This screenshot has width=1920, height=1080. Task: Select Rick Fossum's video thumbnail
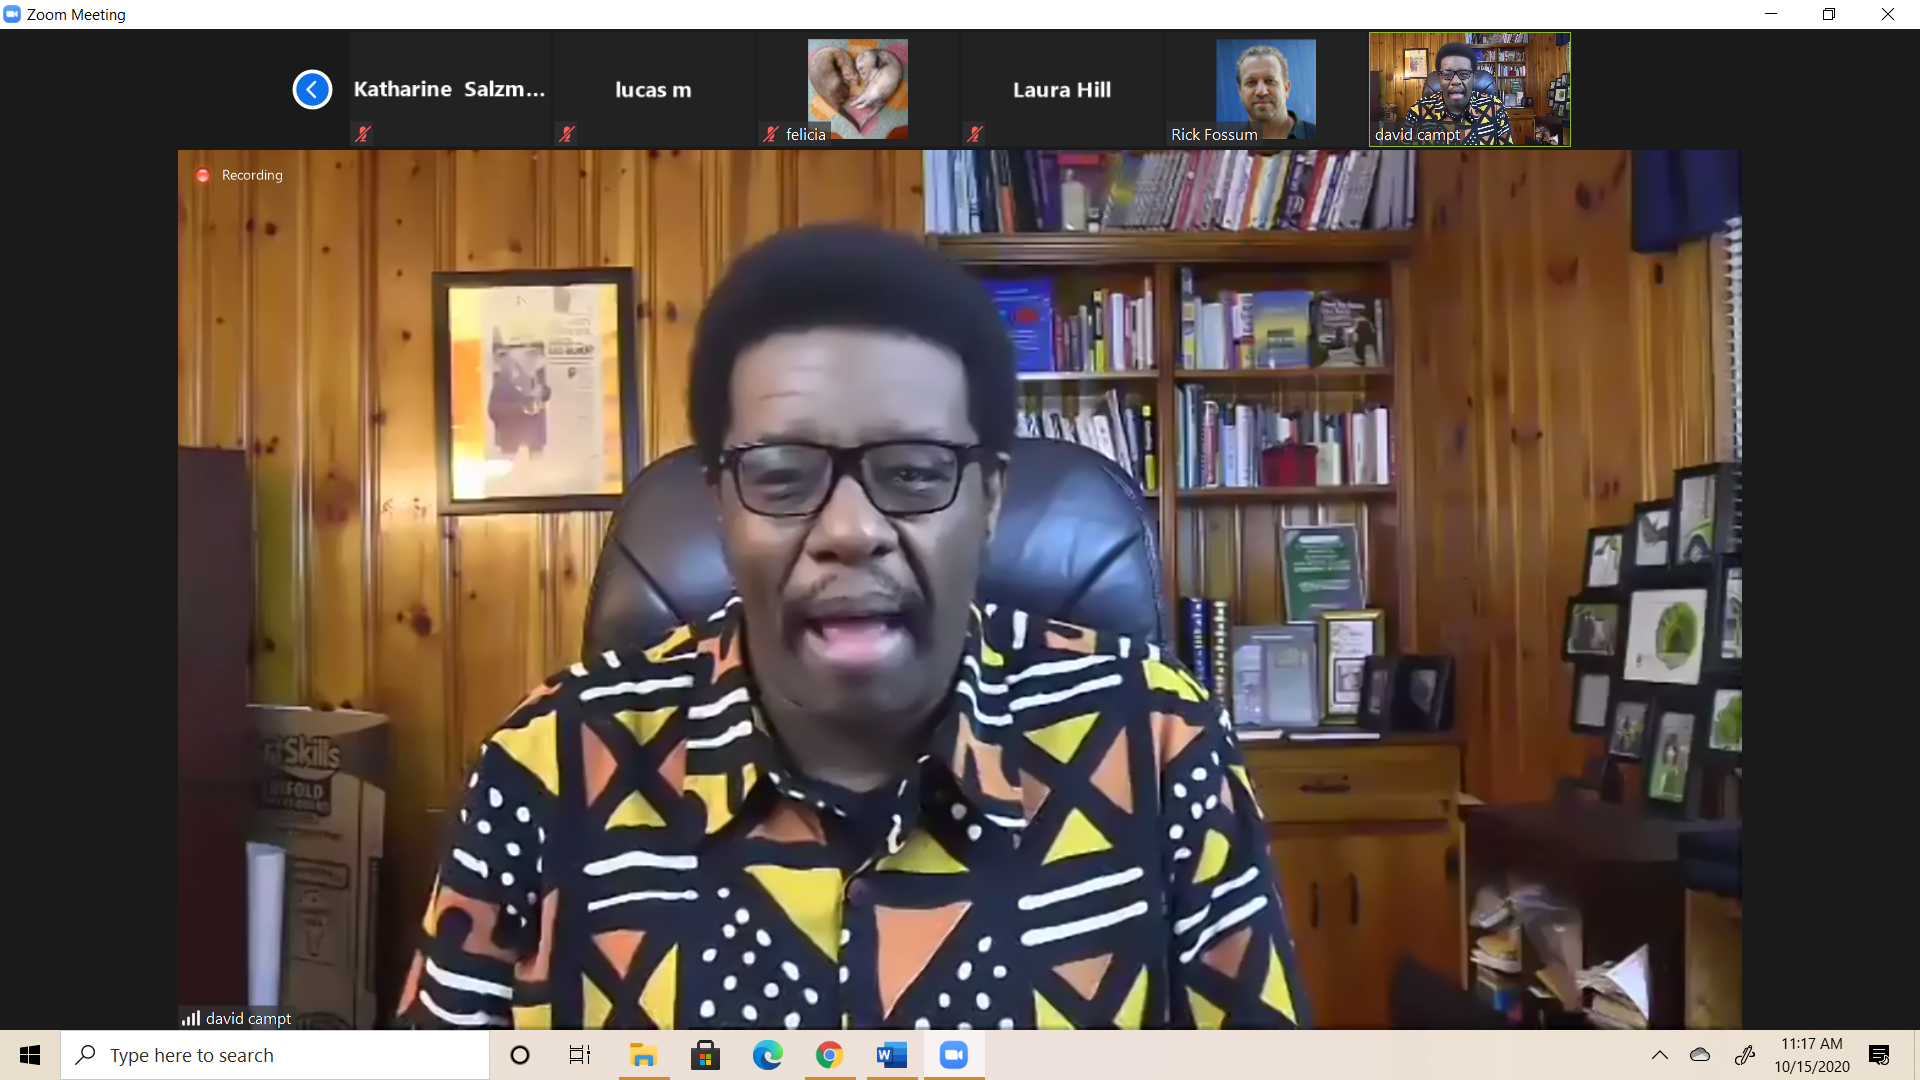pyautogui.click(x=1265, y=88)
